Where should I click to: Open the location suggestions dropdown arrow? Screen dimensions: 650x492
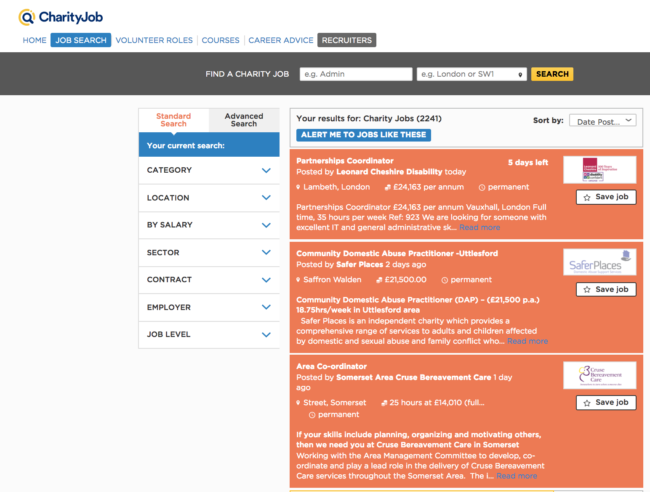[x=521, y=74]
